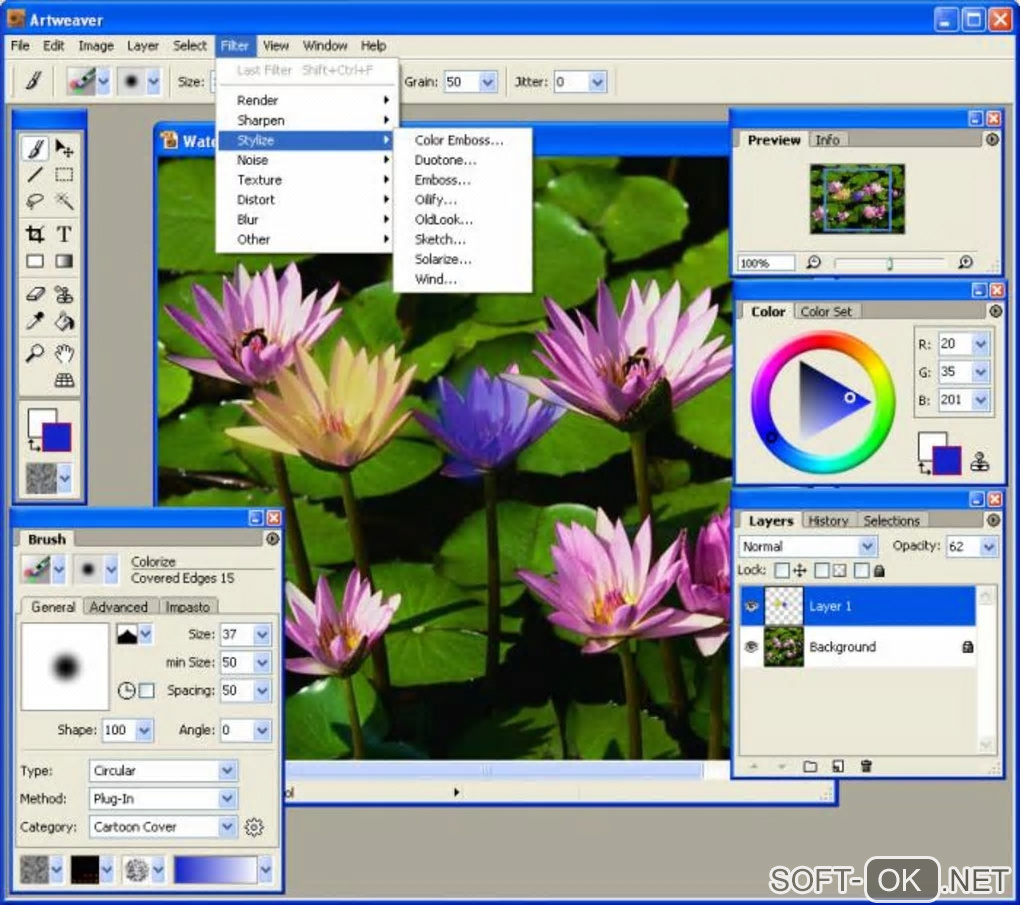The width and height of the screenshot is (1020, 905).
Task: Switch to the History tab
Action: [828, 520]
